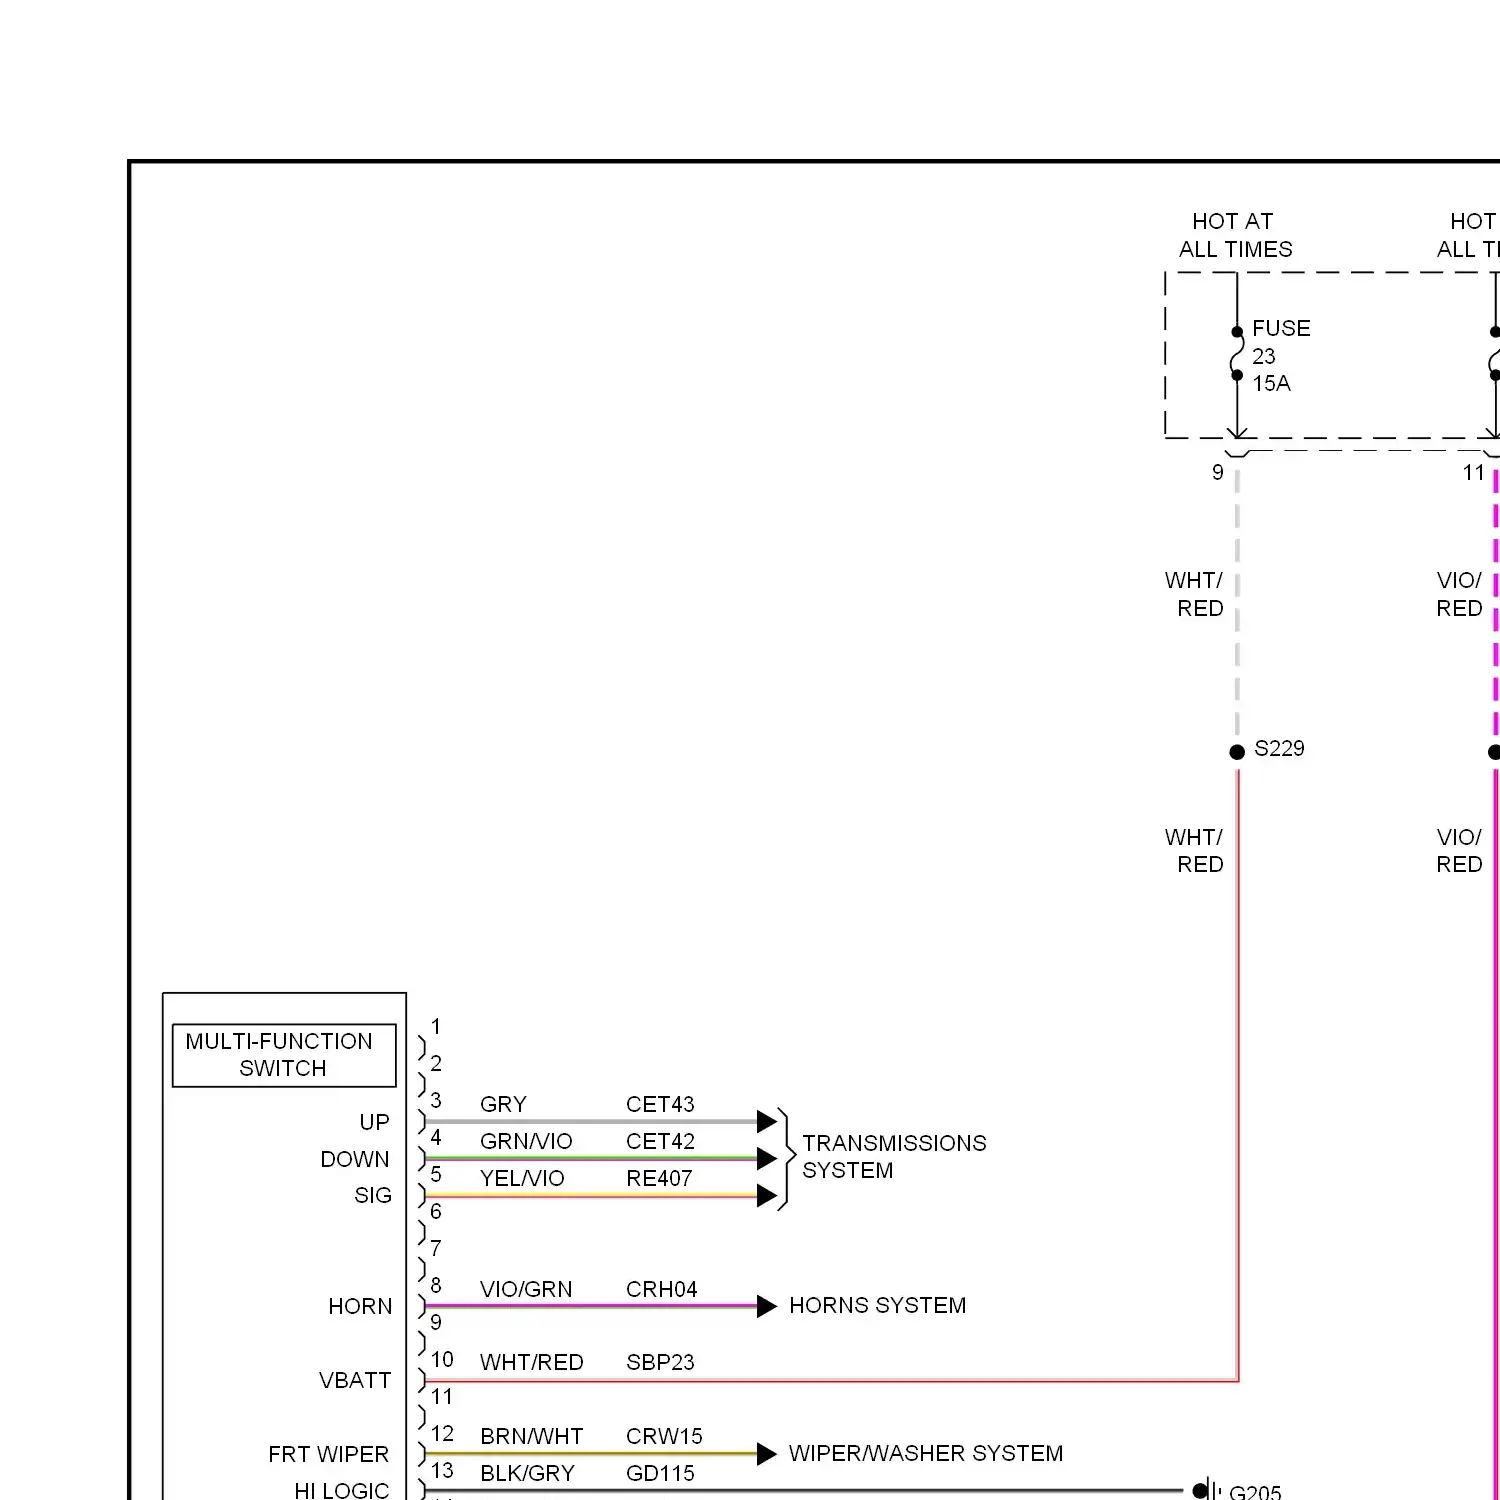Click the HORNS SYSTEM reference text
This screenshot has width=1500, height=1500.
[x=877, y=1305]
